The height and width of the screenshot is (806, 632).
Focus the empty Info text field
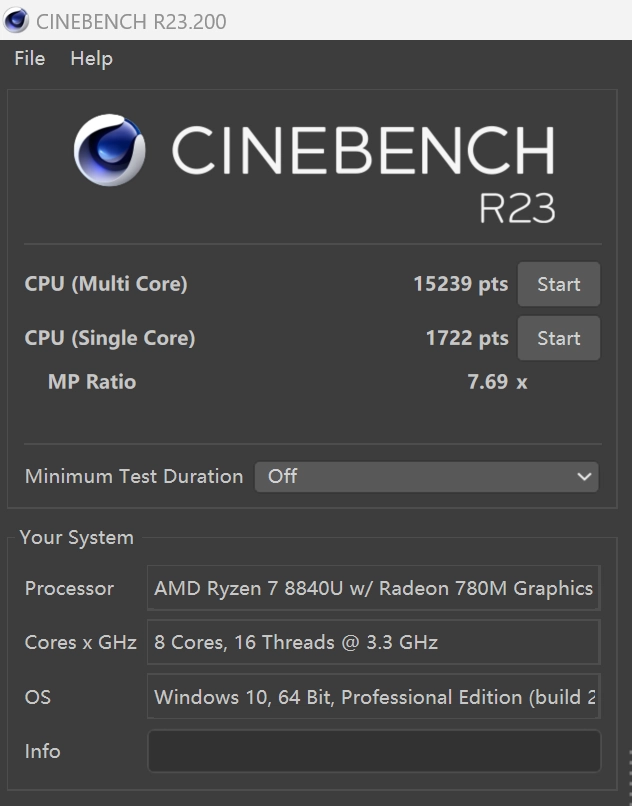pyautogui.click(x=373, y=751)
